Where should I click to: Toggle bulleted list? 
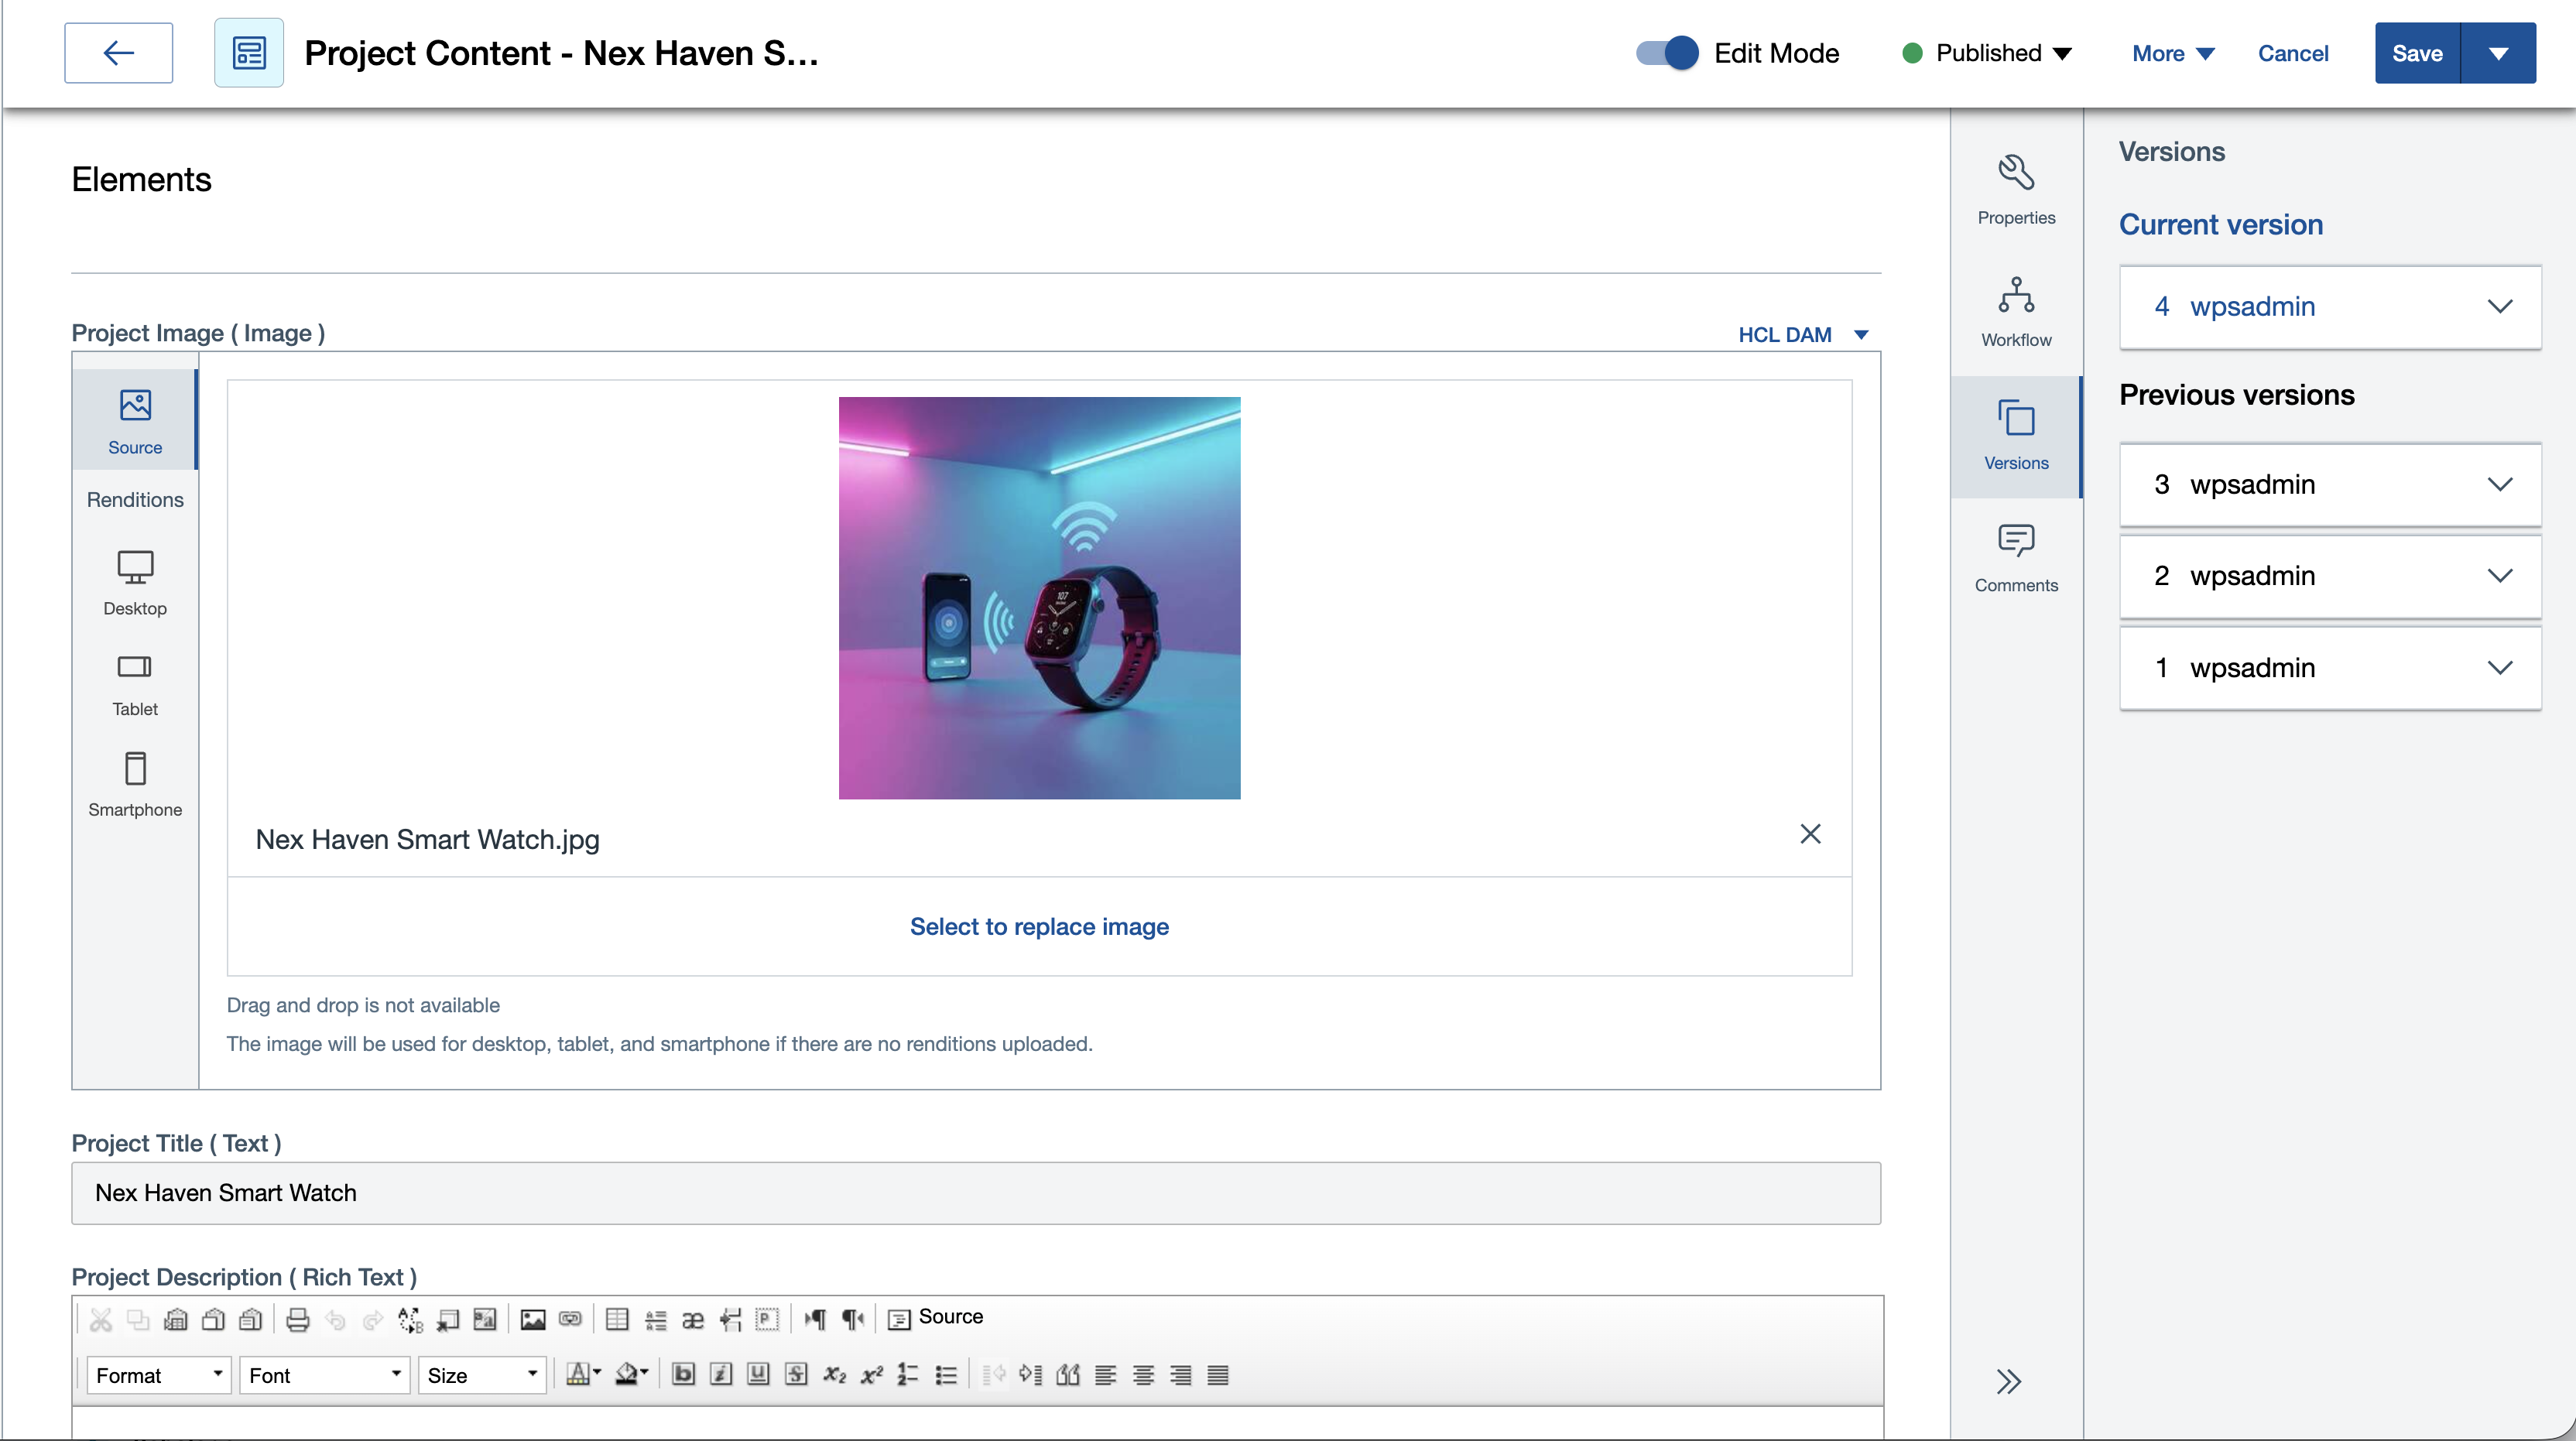[x=946, y=1375]
